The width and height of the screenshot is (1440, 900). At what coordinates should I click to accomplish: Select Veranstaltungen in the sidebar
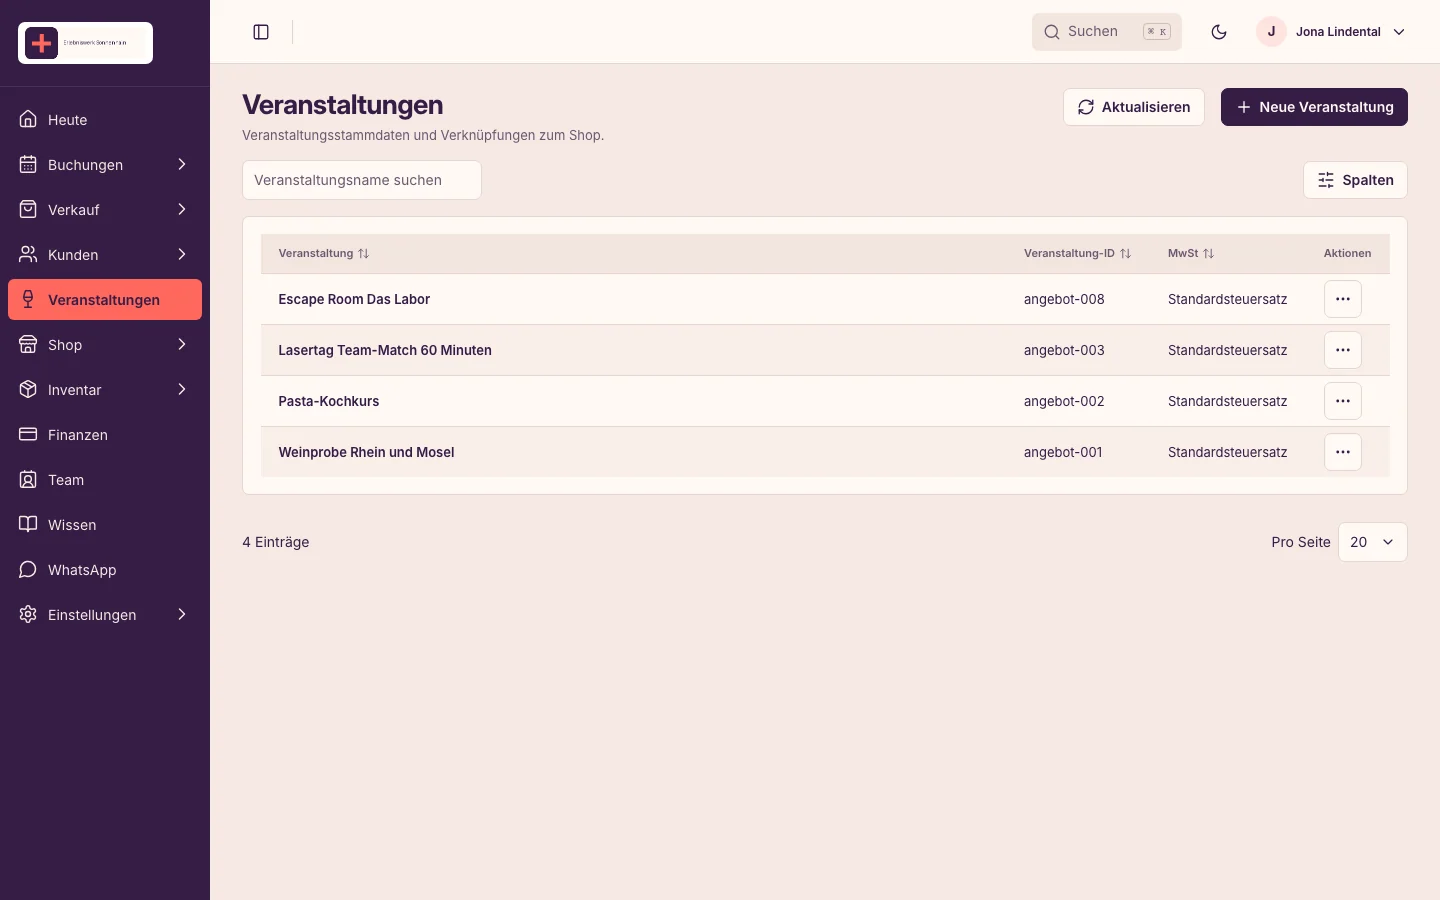click(105, 300)
